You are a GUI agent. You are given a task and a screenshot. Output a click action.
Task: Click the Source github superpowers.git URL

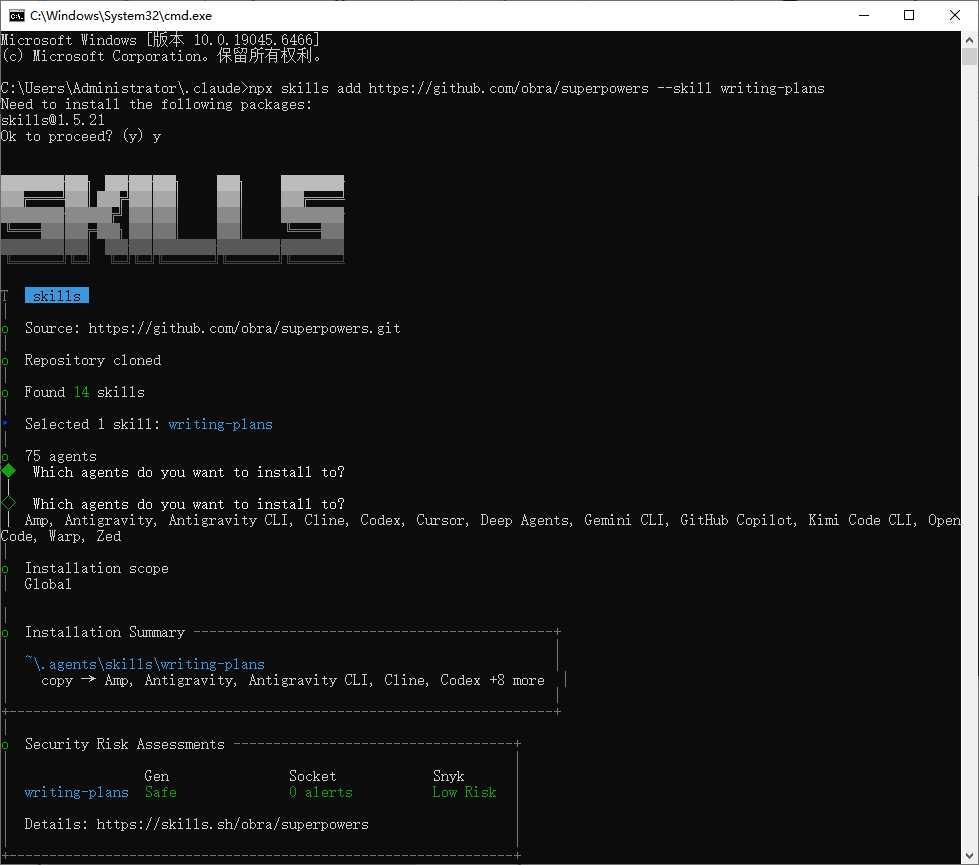tap(244, 328)
